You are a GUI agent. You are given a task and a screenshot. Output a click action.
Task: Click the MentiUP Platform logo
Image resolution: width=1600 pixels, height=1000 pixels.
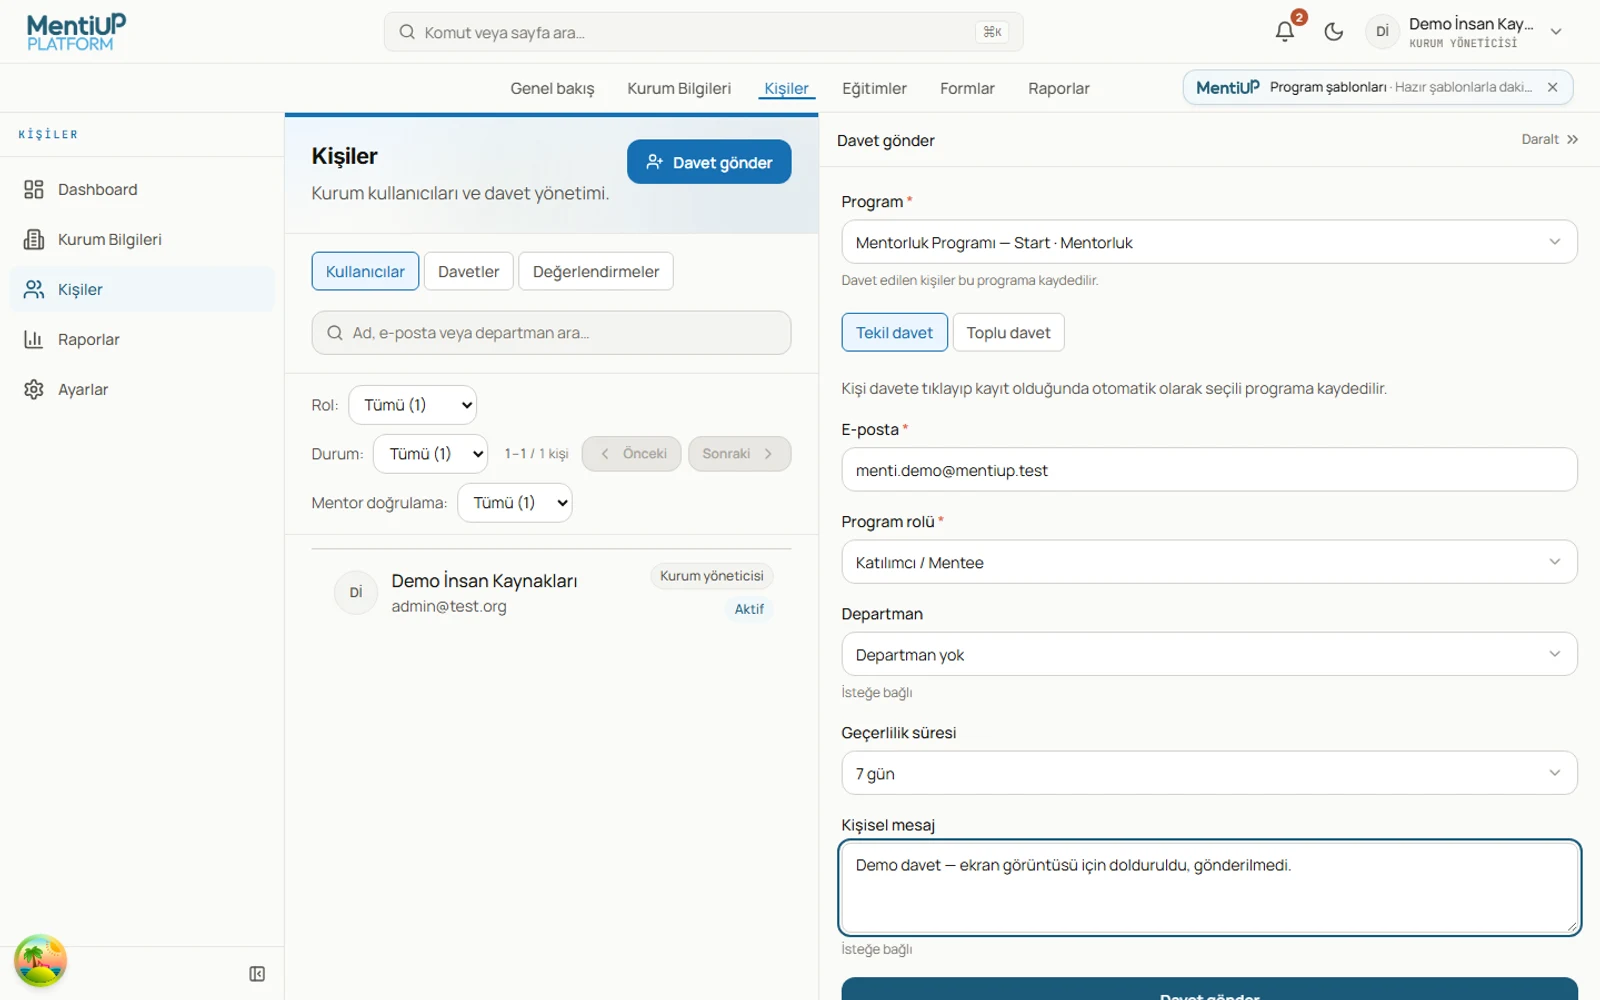pyautogui.click(x=76, y=32)
